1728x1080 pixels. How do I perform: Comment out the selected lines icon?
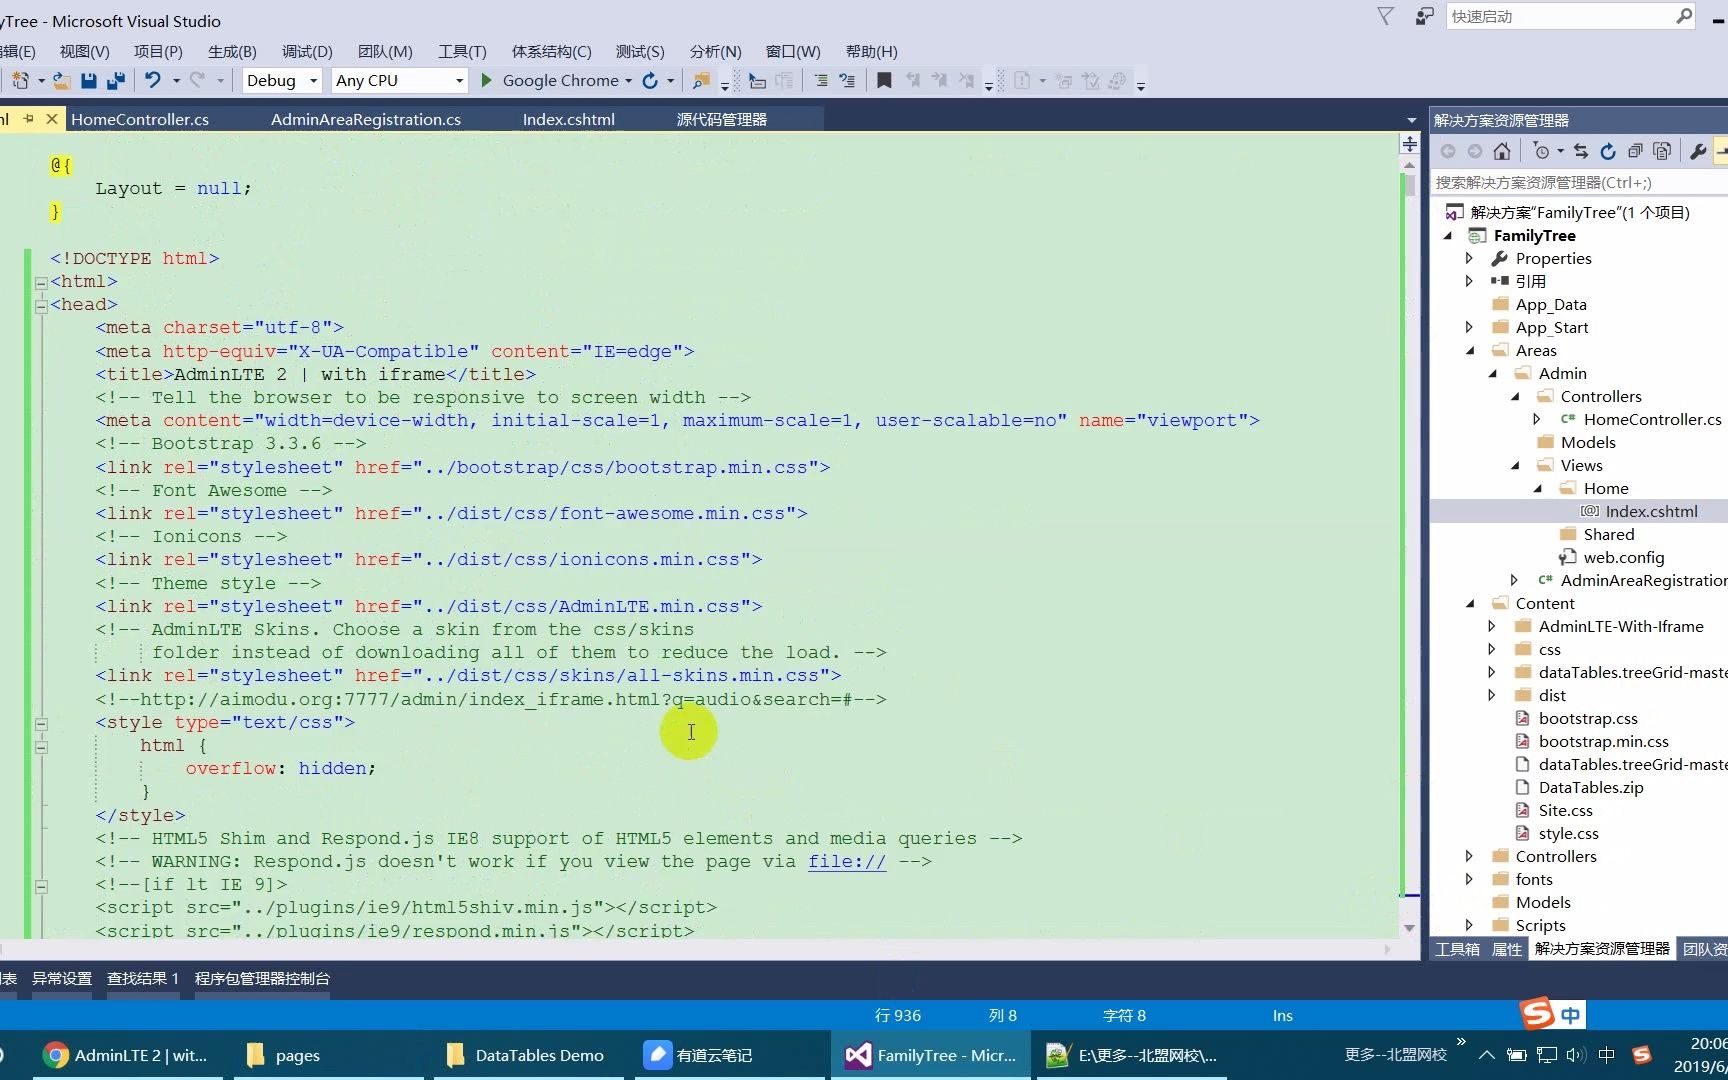820,80
